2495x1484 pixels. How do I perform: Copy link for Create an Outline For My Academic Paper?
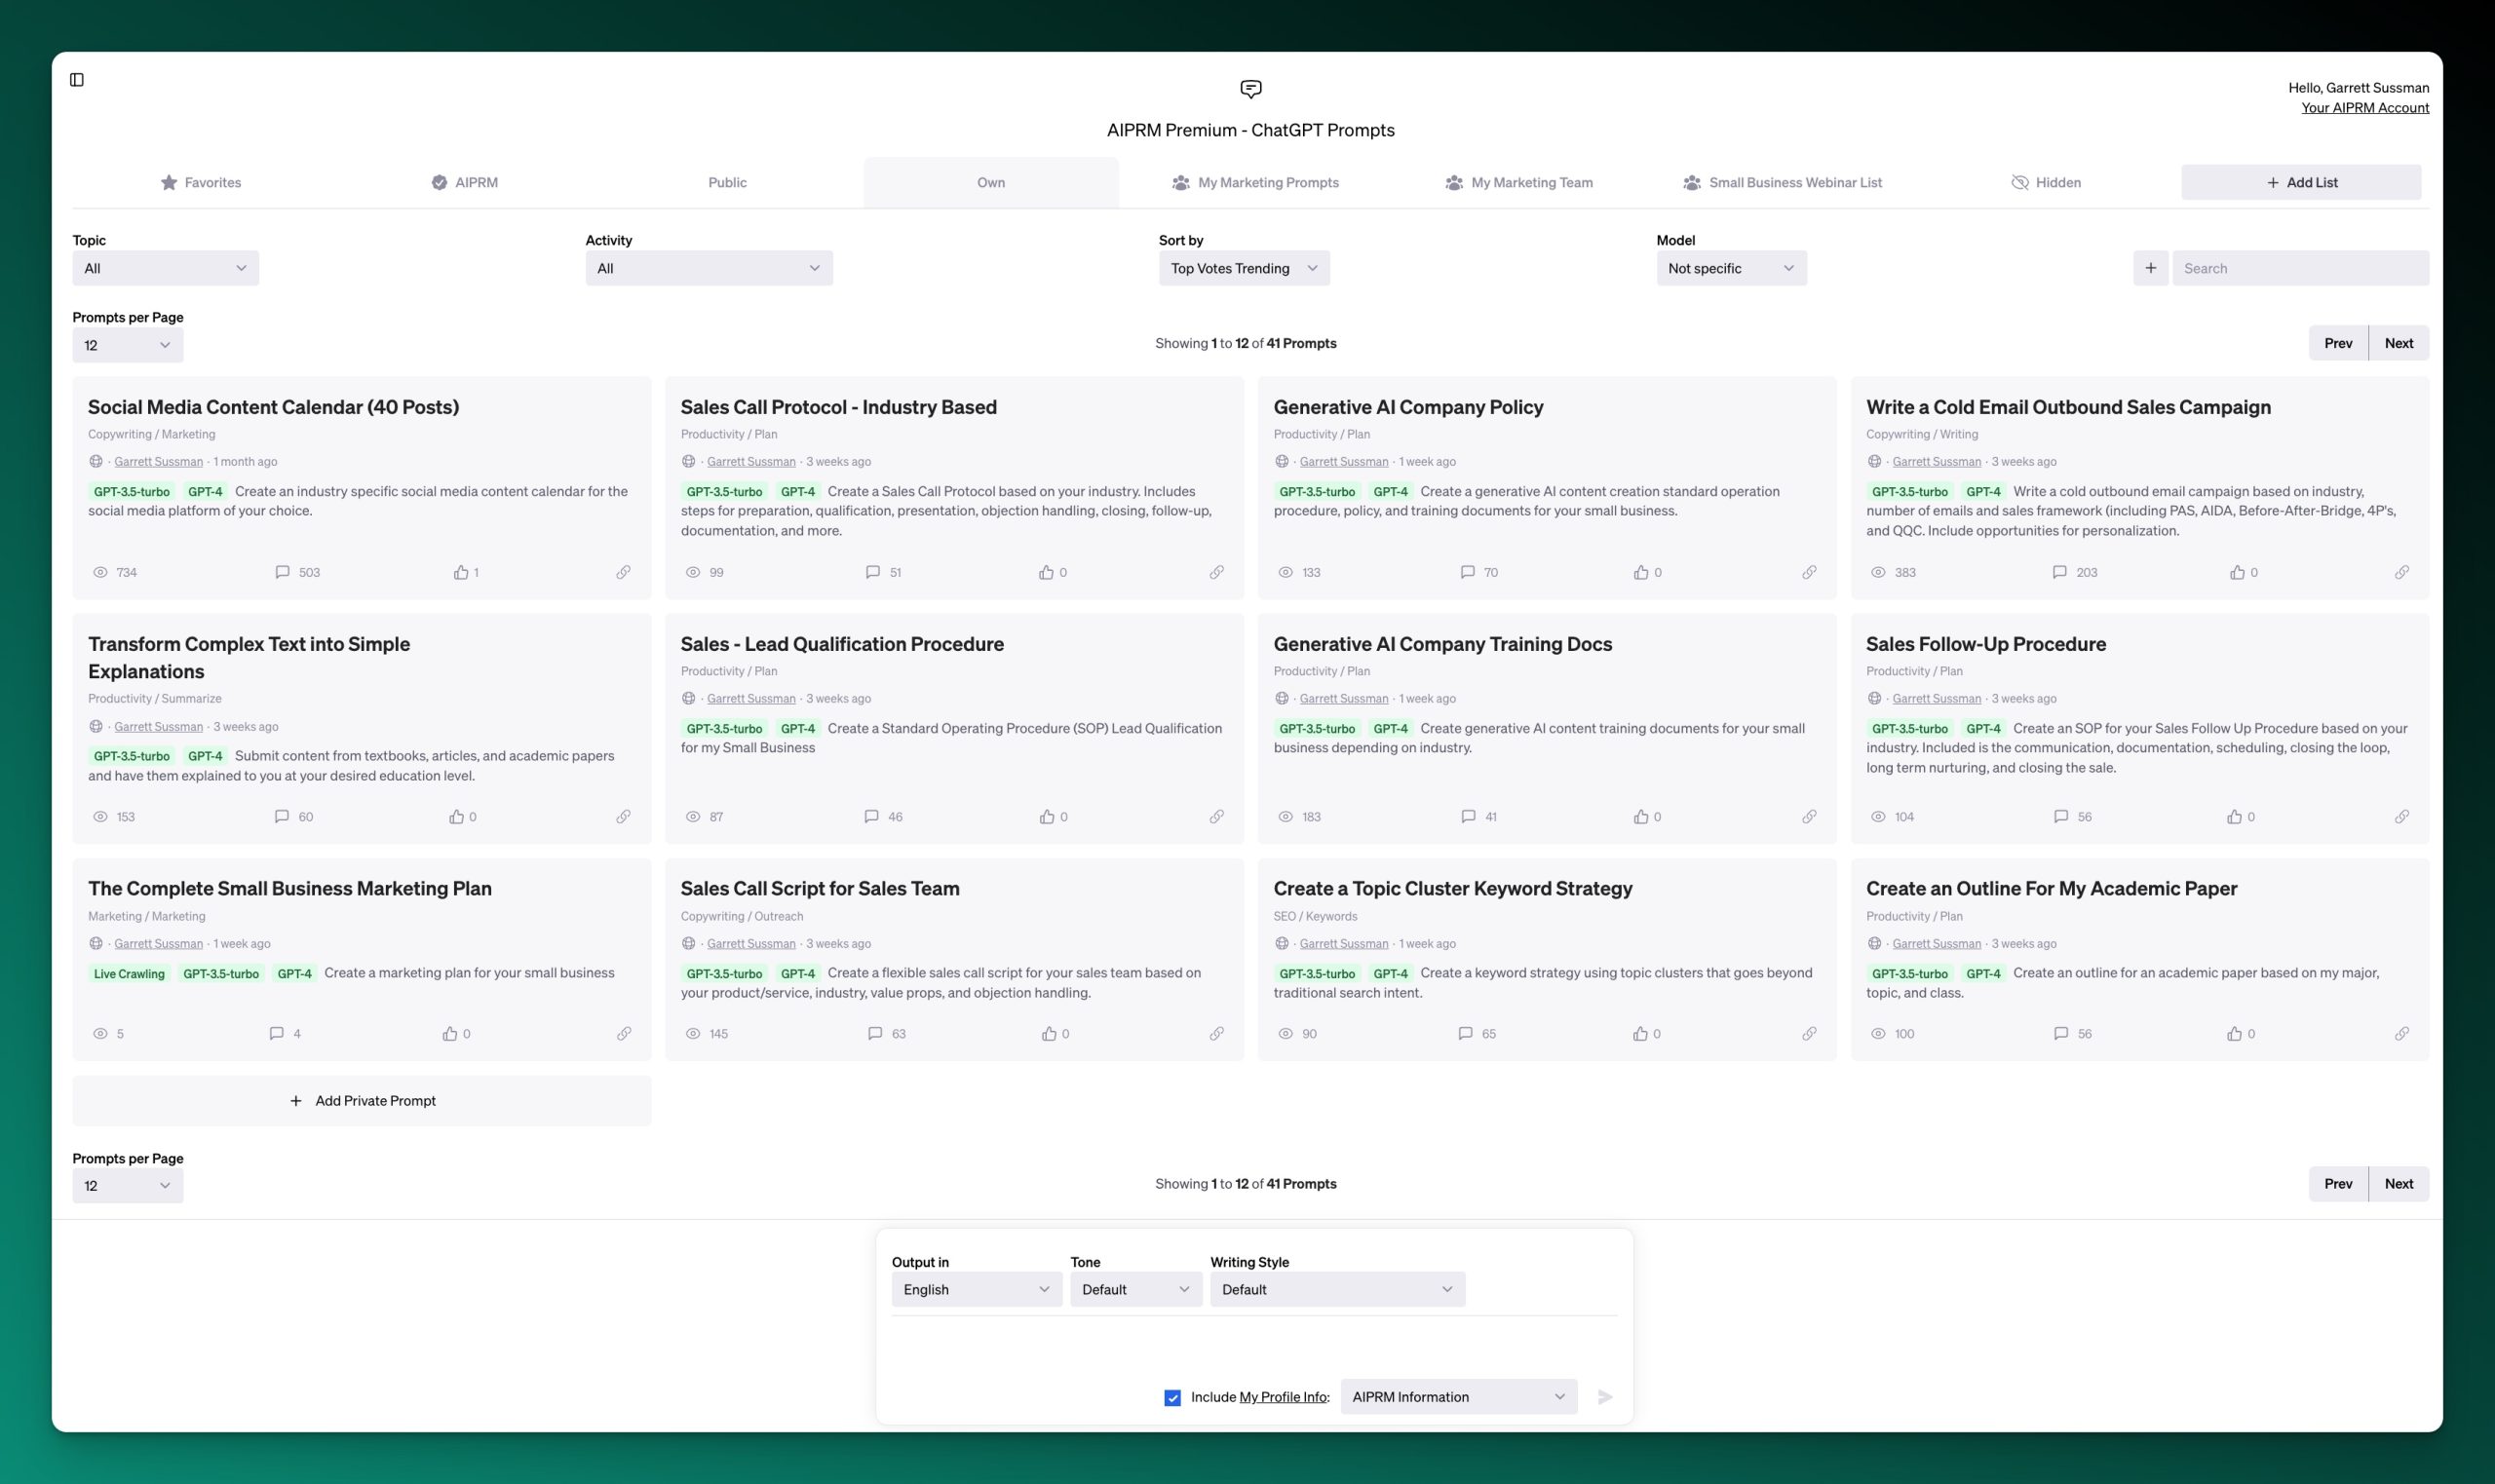tap(2403, 1033)
